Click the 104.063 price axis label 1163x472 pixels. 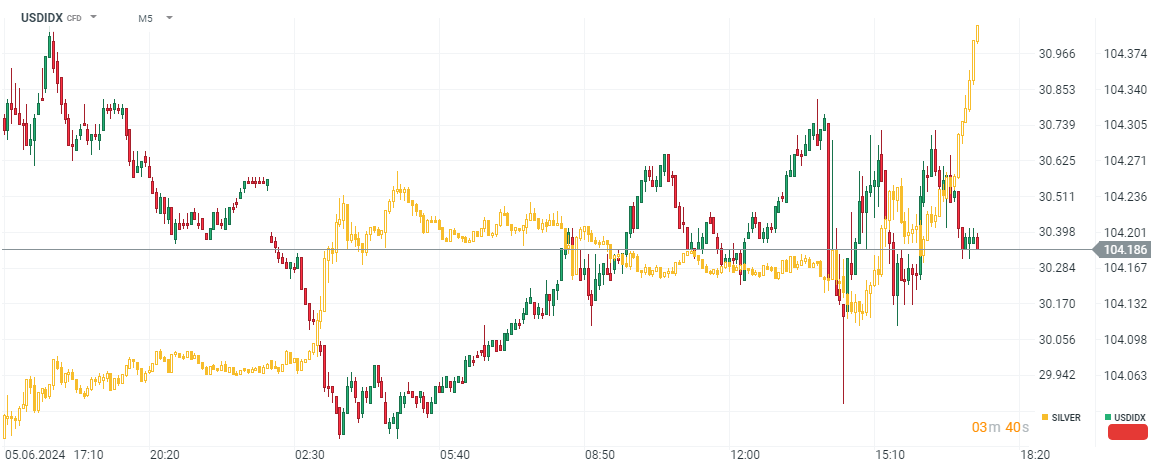pyautogui.click(x=1125, y=376)
